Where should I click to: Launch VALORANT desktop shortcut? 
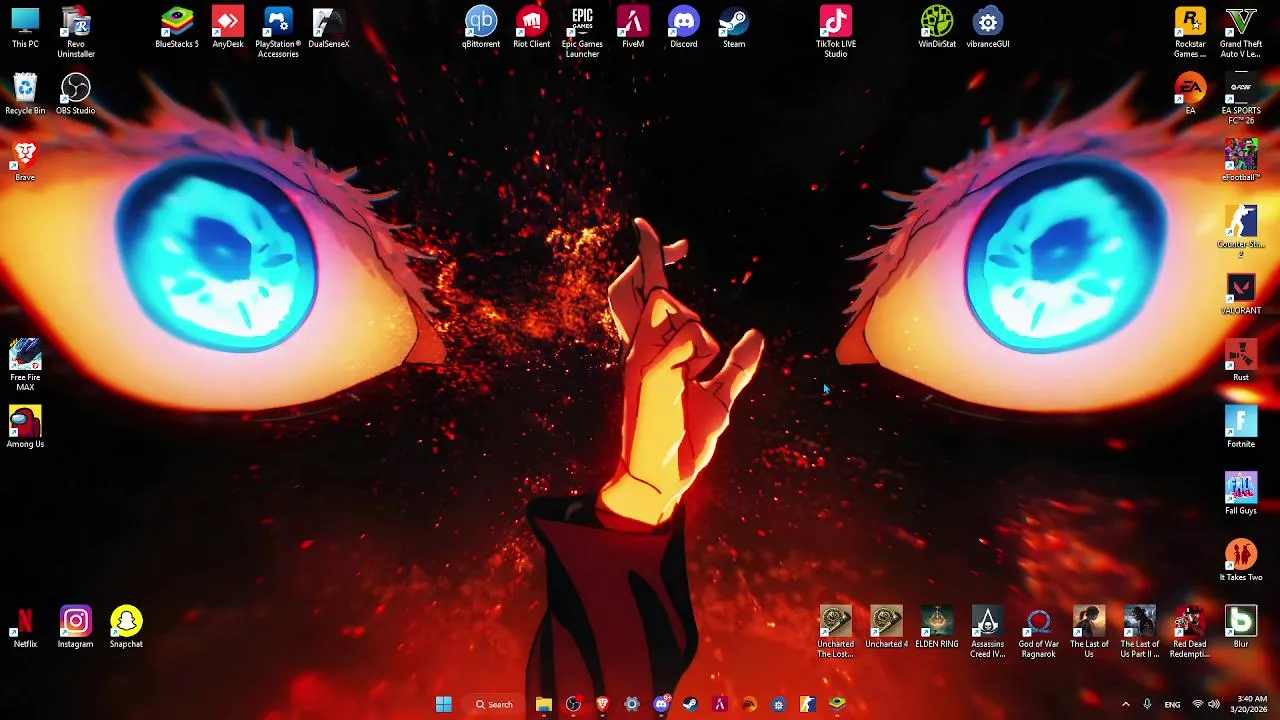coord(1241,294)
